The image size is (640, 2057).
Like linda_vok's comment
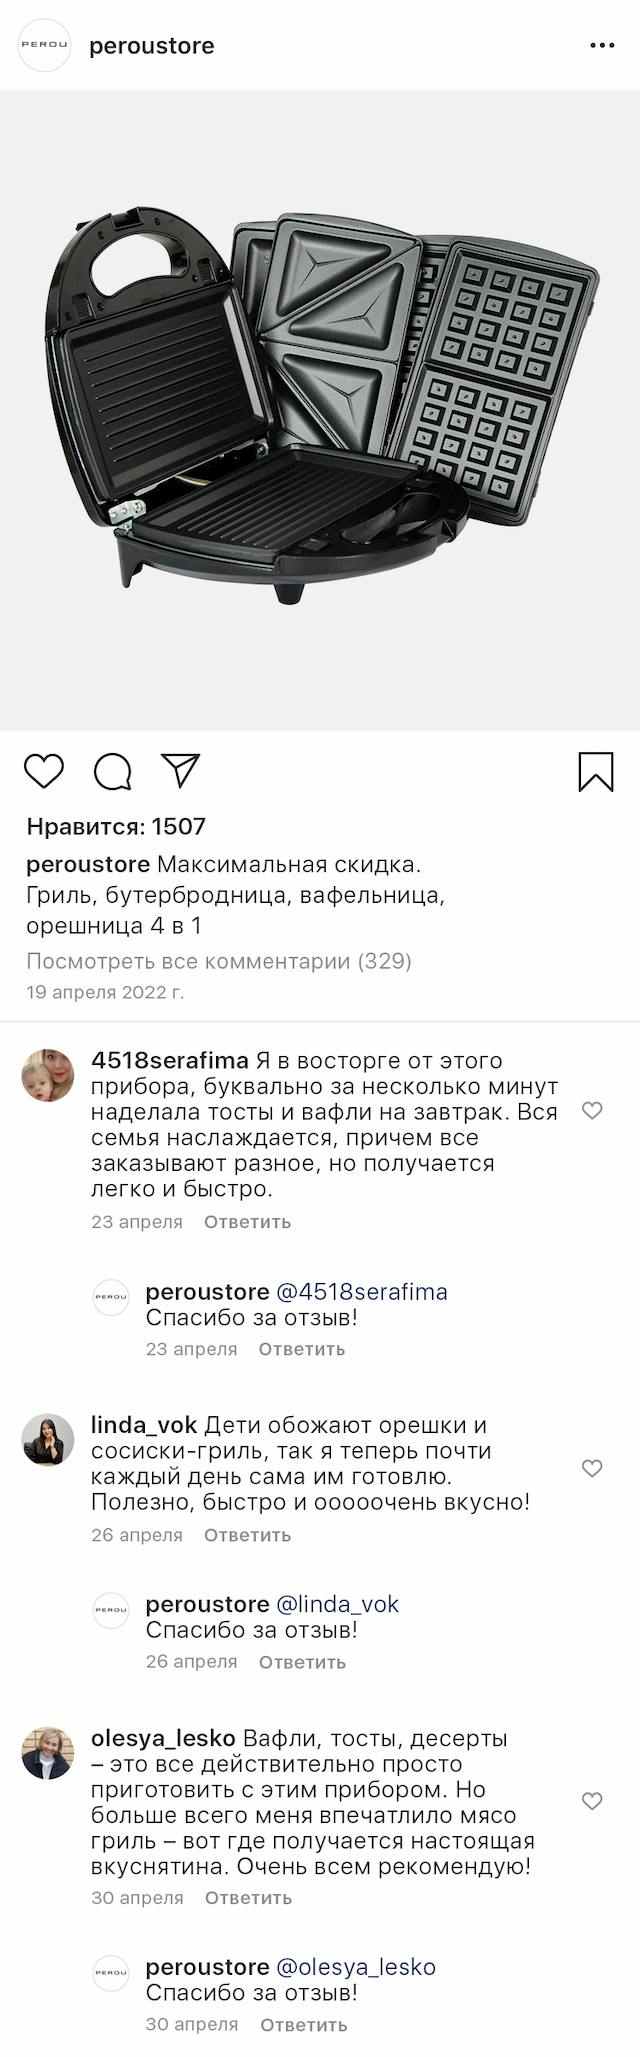tap(592, 1468)
